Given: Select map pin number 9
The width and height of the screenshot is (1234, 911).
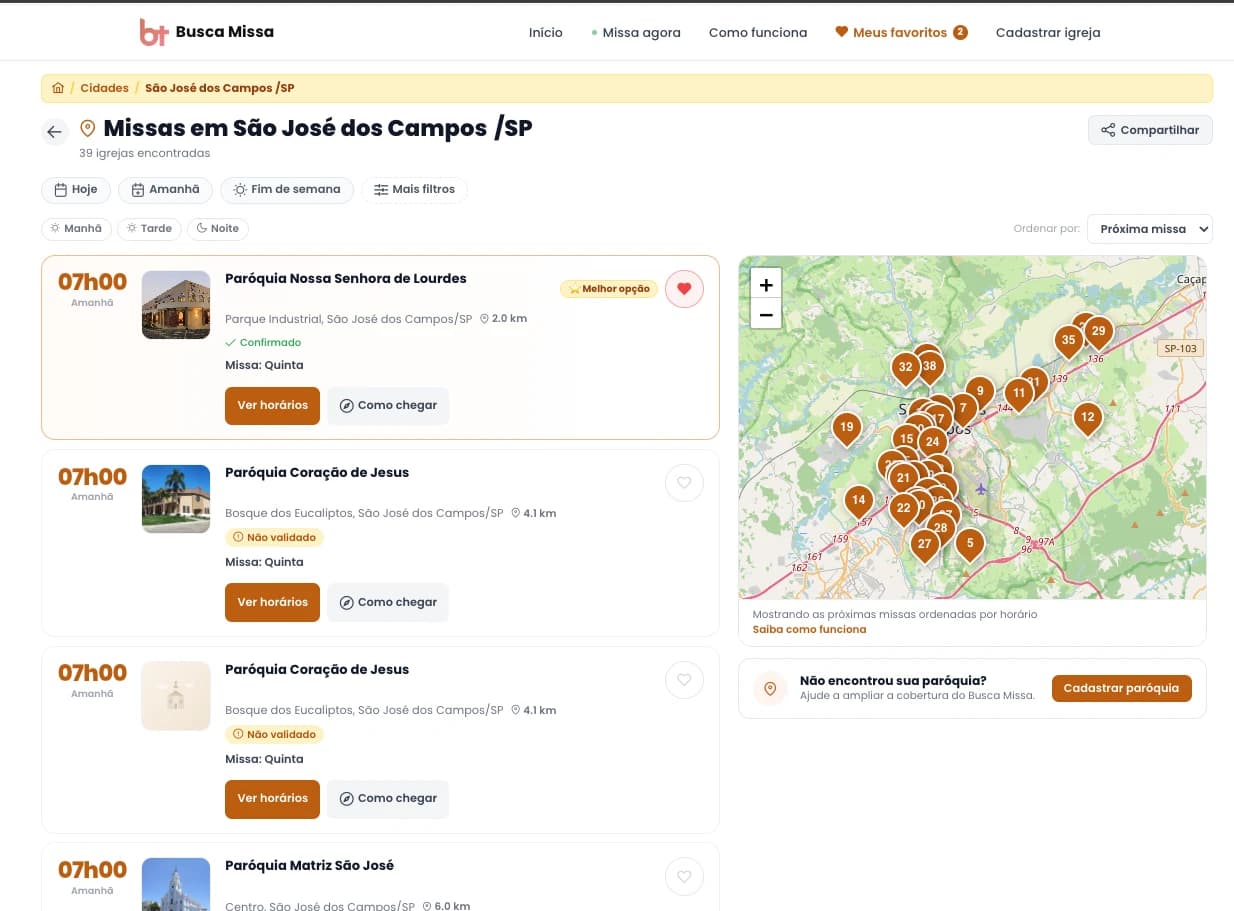Looking at the screenshot, I should (980, 392).
